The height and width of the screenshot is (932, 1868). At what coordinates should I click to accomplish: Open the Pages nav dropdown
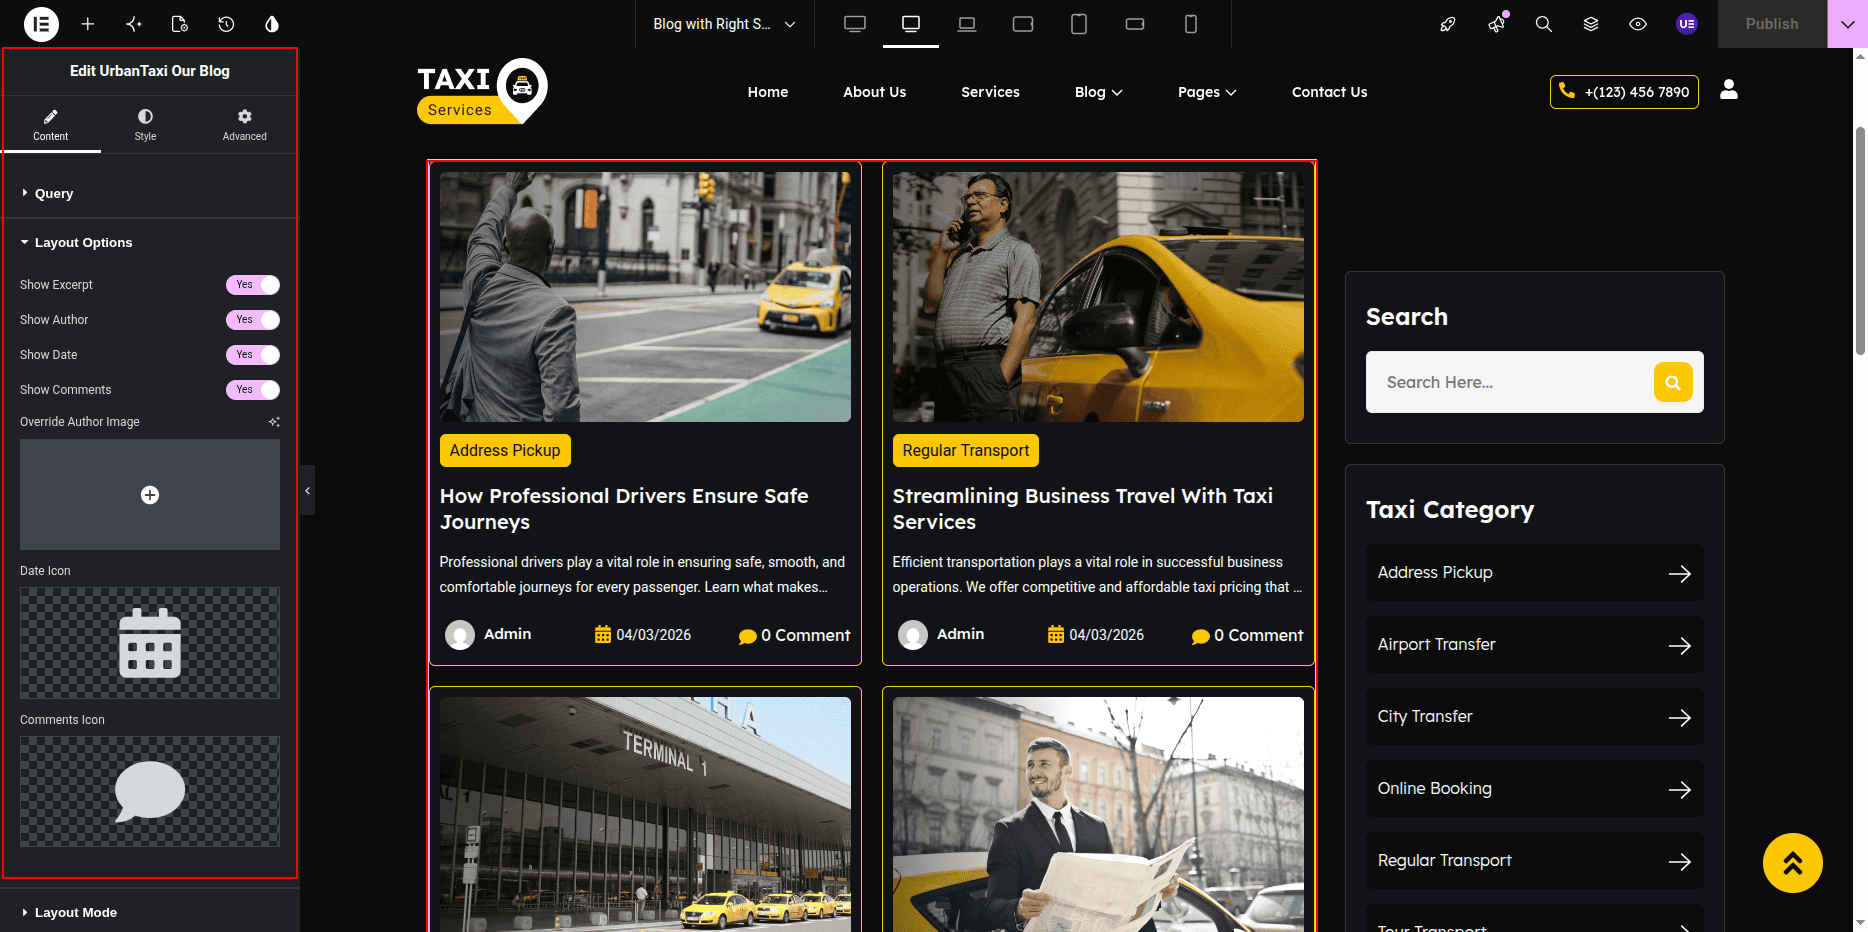click(x=1207, y=92)
